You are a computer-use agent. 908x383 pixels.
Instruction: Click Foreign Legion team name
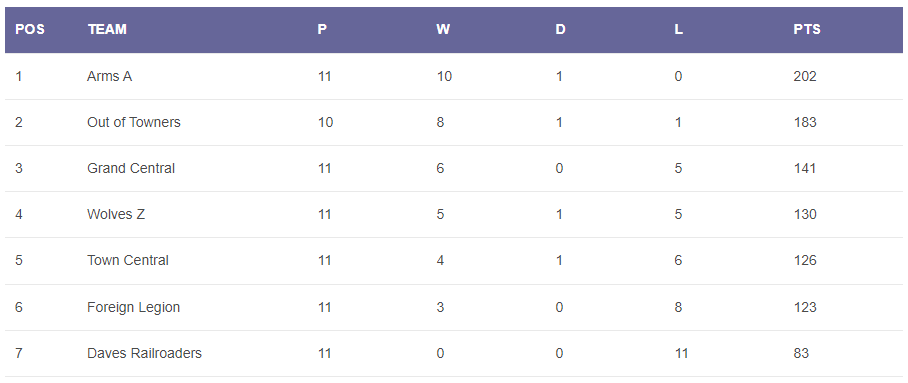133,307
